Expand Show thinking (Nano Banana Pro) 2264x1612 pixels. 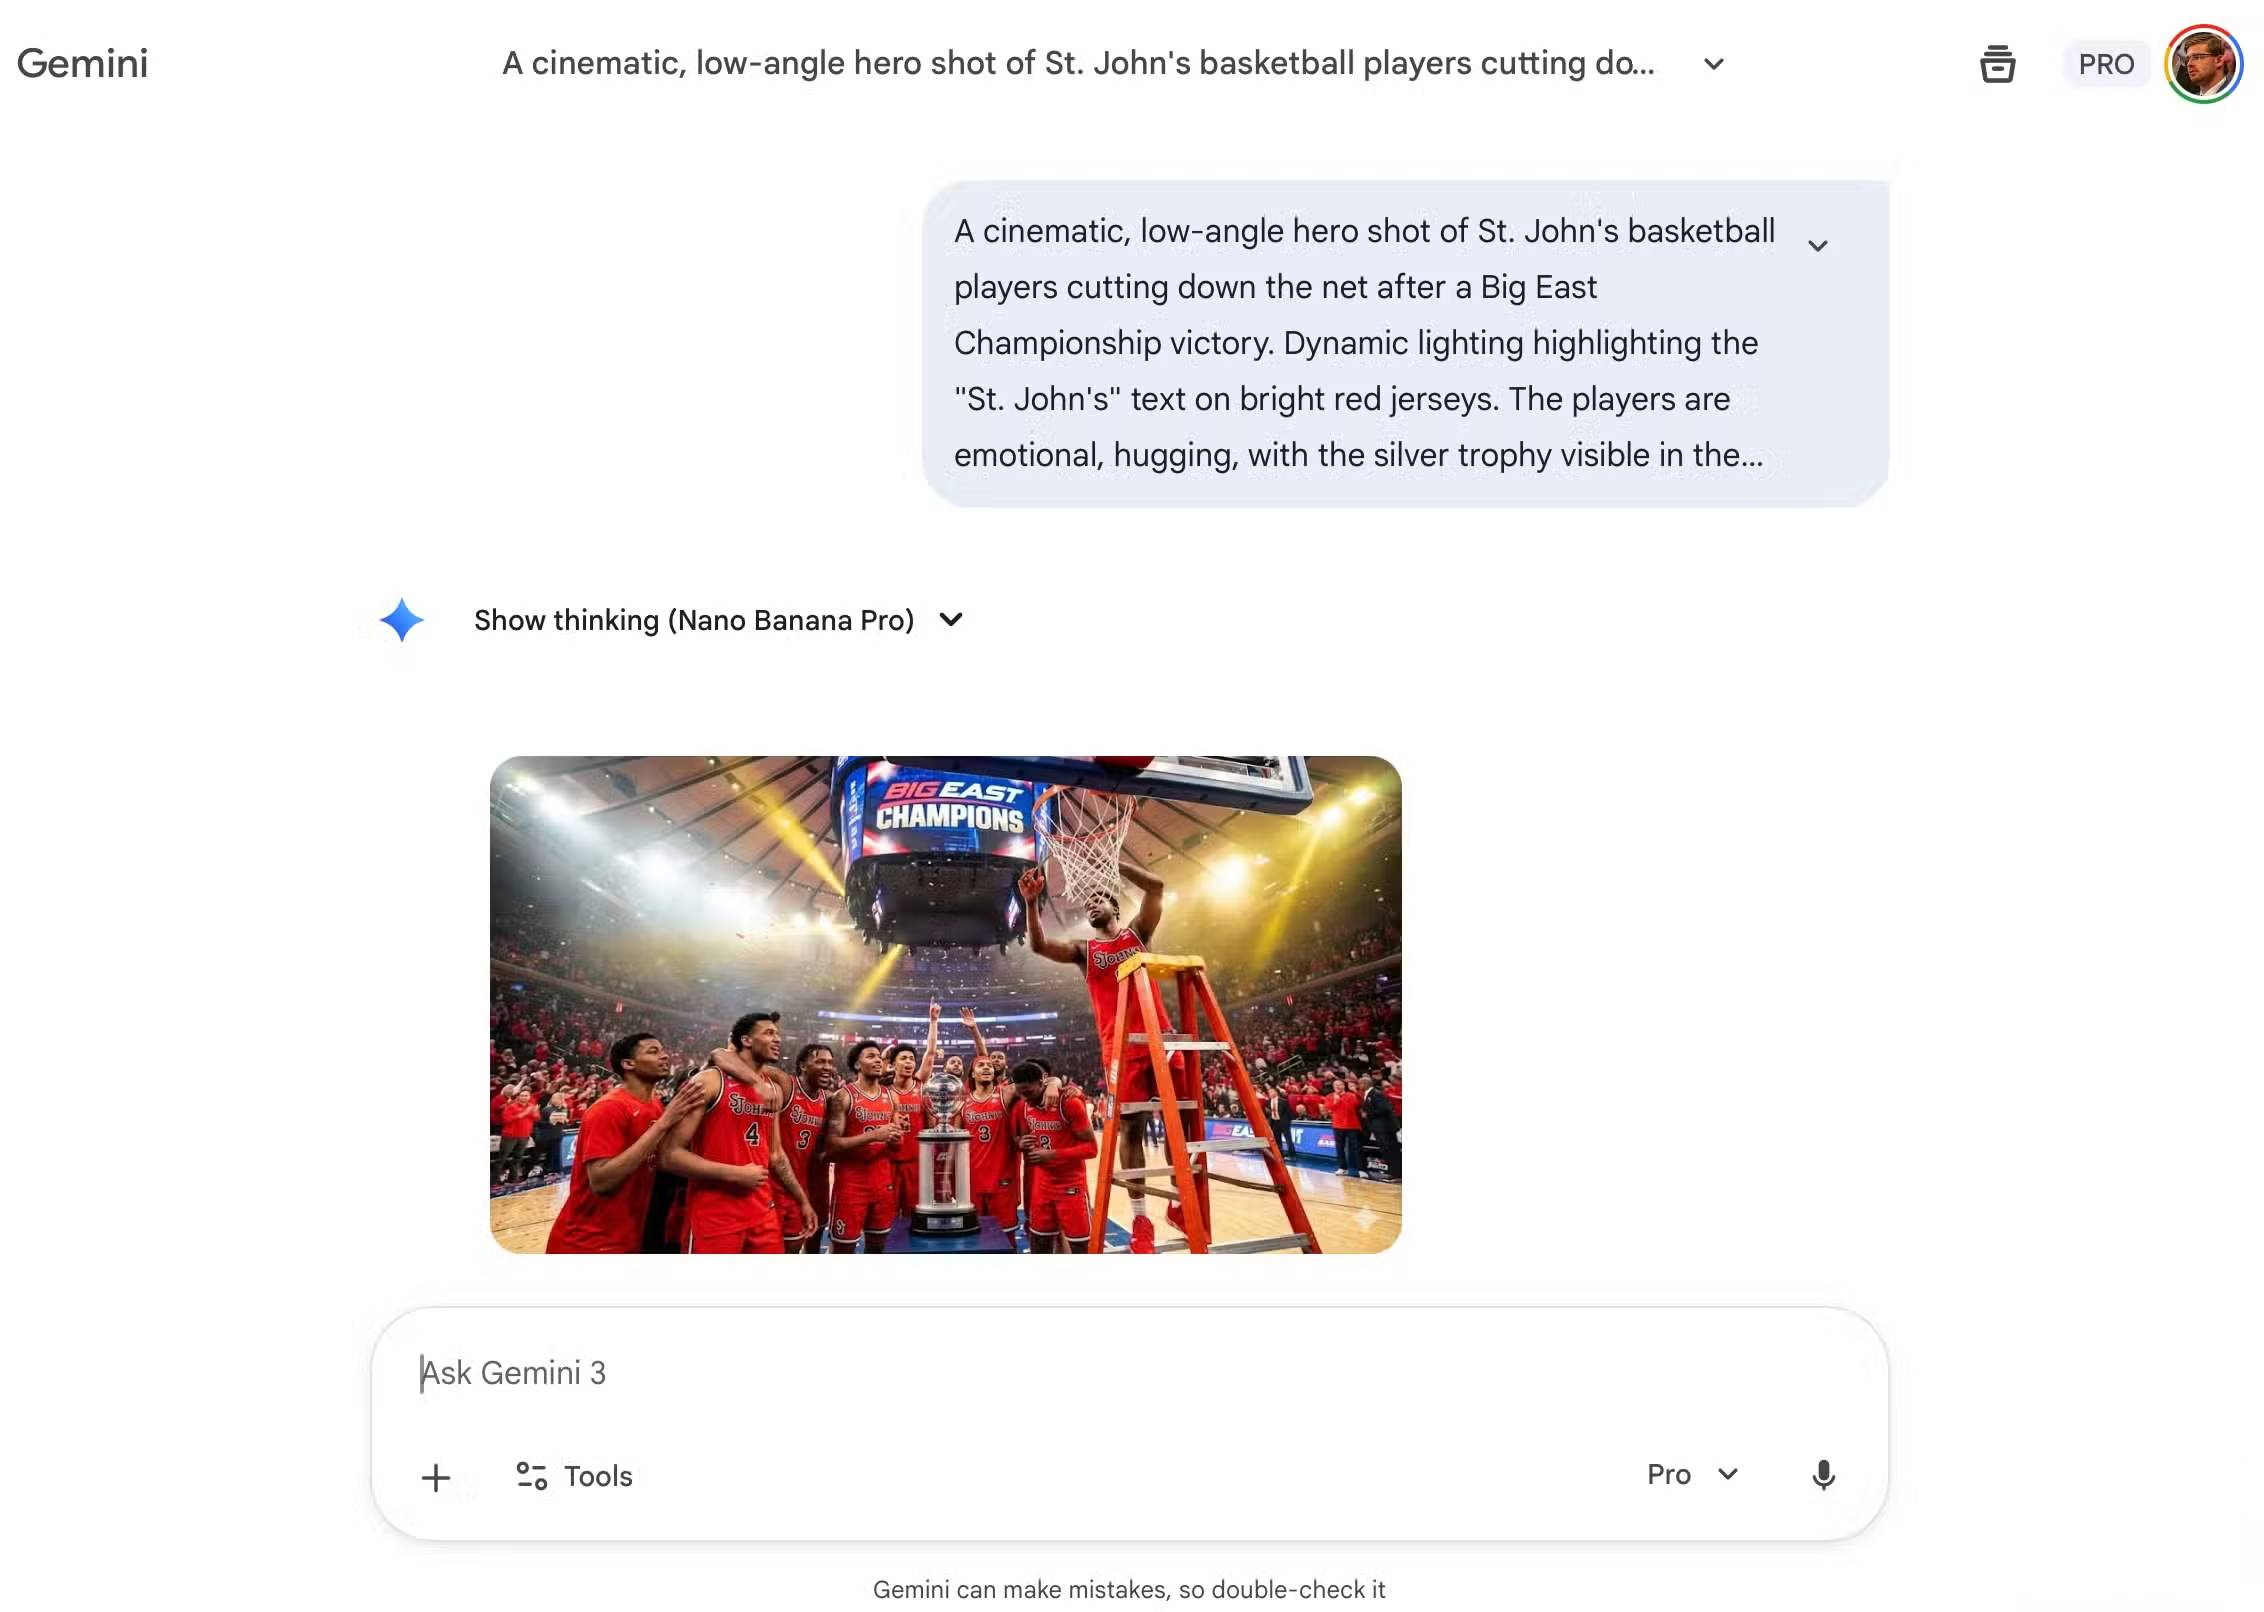click(x=718, y=620)
